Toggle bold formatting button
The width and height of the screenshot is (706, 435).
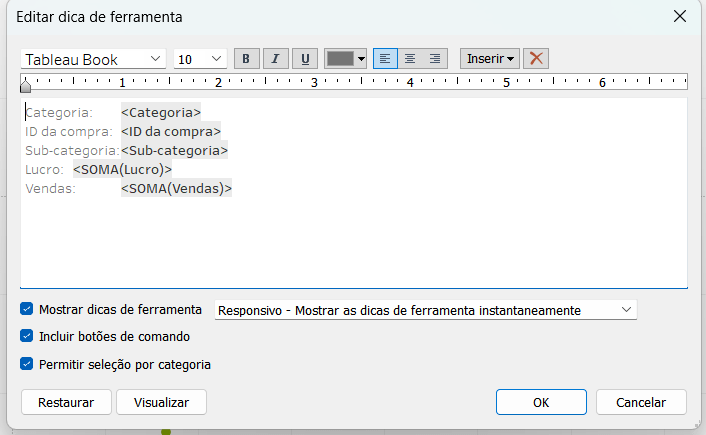point(247,59)
